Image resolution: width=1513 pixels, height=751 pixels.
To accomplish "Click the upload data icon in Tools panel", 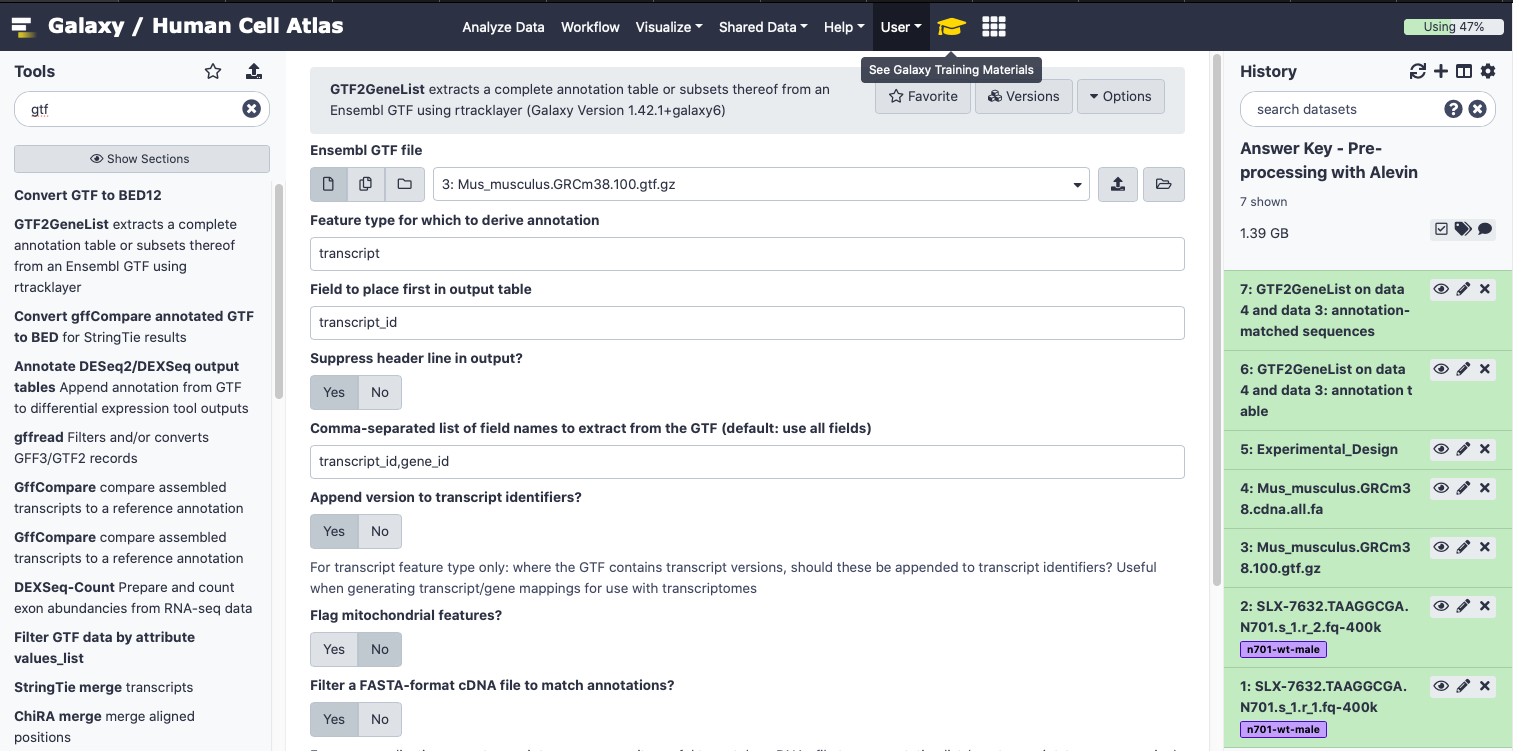I will tap(253, 71).
